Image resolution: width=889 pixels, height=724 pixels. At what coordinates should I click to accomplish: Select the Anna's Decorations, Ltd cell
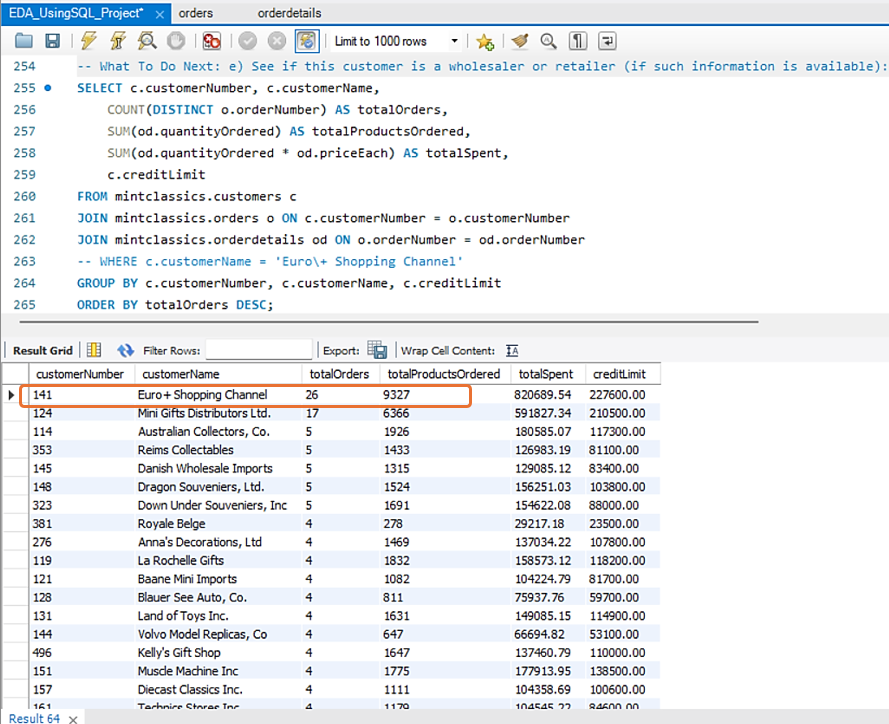(x=218, y=542)
